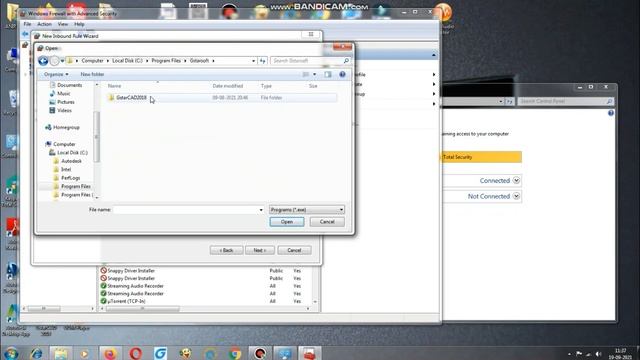Open Firefox from the taskbar
640x360 pixels.
(110, 353)
